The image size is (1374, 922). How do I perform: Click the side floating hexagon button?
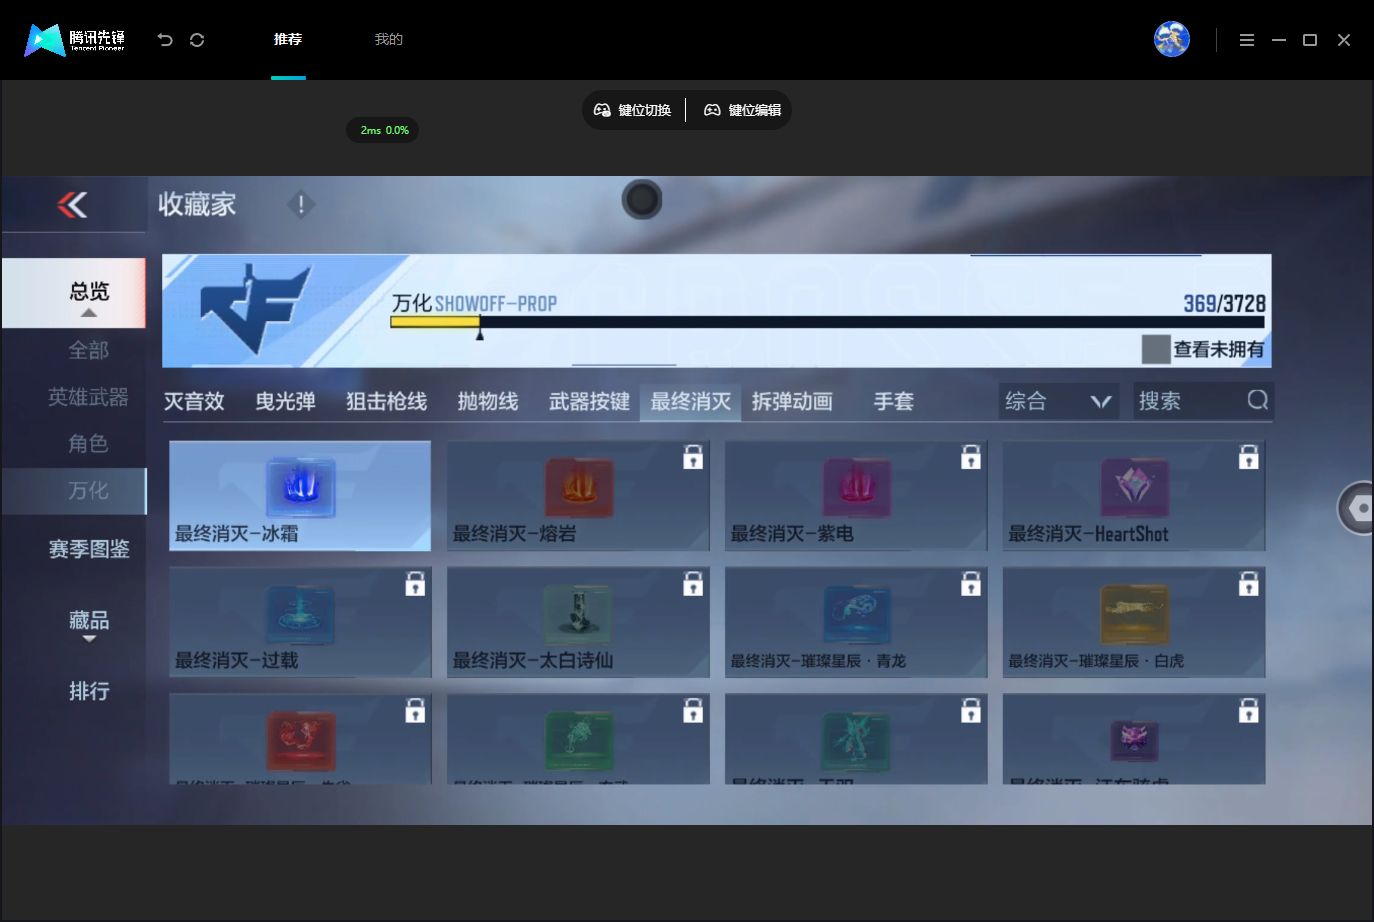click(x=1357, y=508)
